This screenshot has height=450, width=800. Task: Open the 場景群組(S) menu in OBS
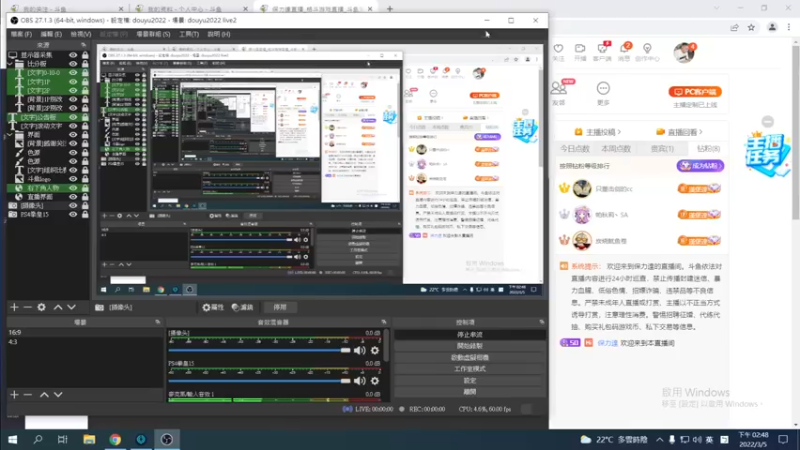(x=153, y=34)
